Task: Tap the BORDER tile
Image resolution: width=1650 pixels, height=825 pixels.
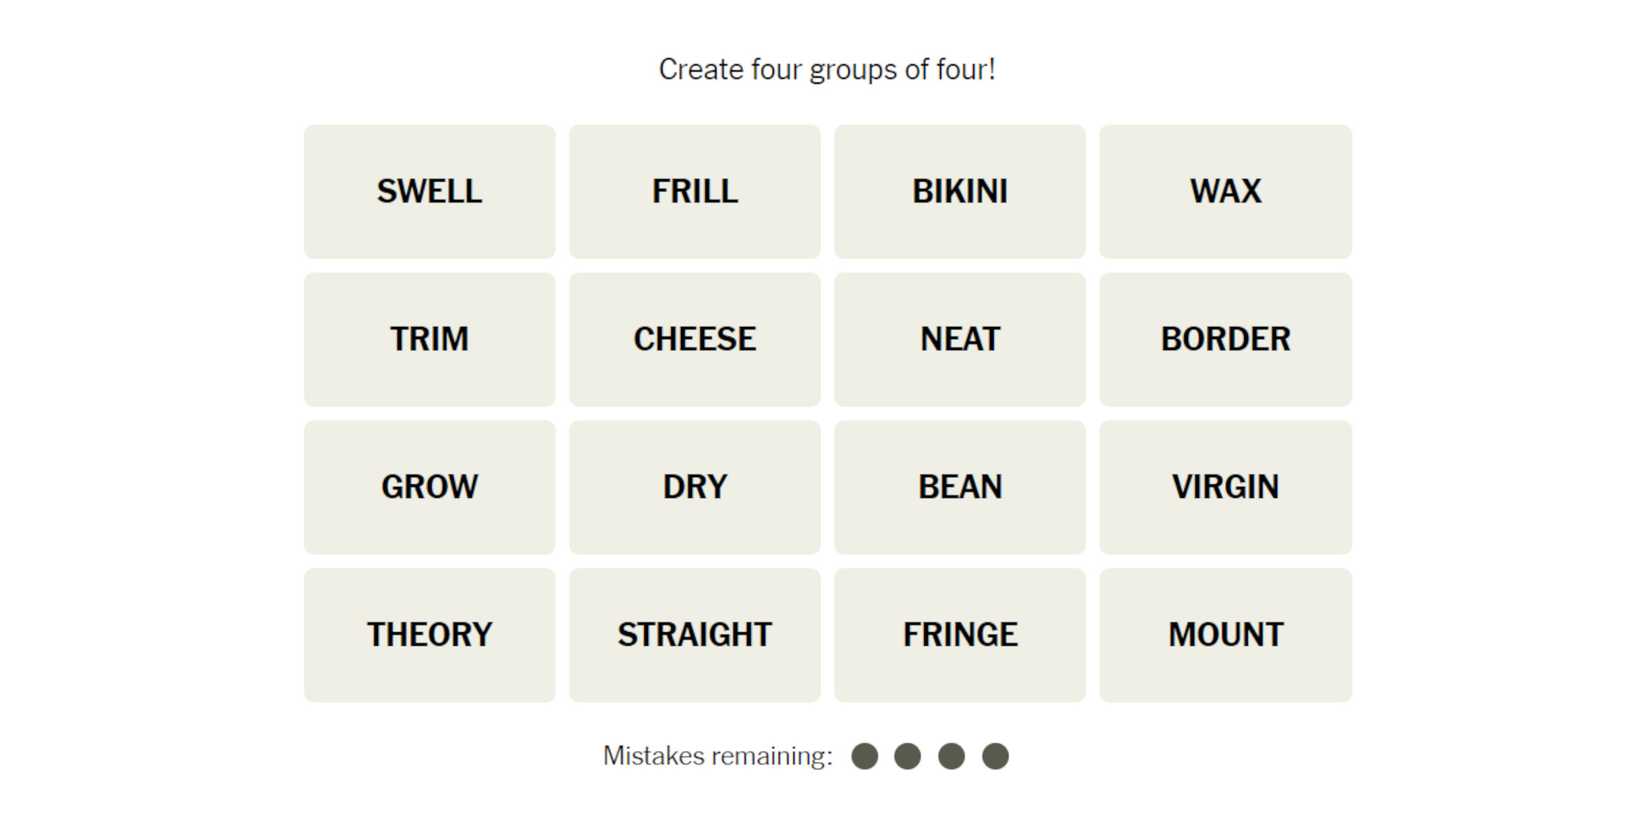Action: point(1225,339)
